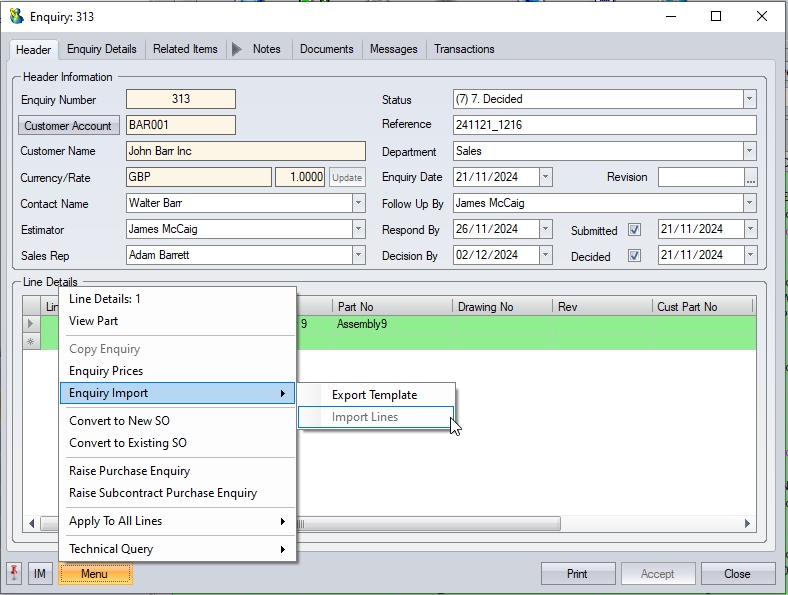Open the Department combo box list
788x595 pixels.
pos(749,151)
